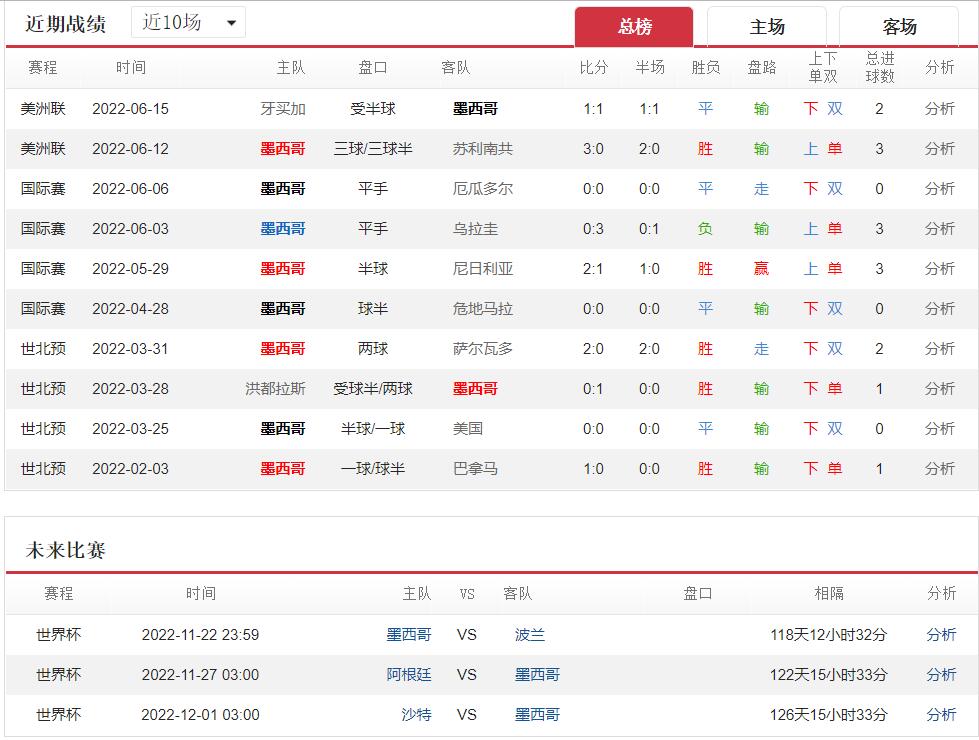This screenshot has height=740, width=979.
Task: Open 分析 for the 2022-03-31 match
Action: click(939, 348)
